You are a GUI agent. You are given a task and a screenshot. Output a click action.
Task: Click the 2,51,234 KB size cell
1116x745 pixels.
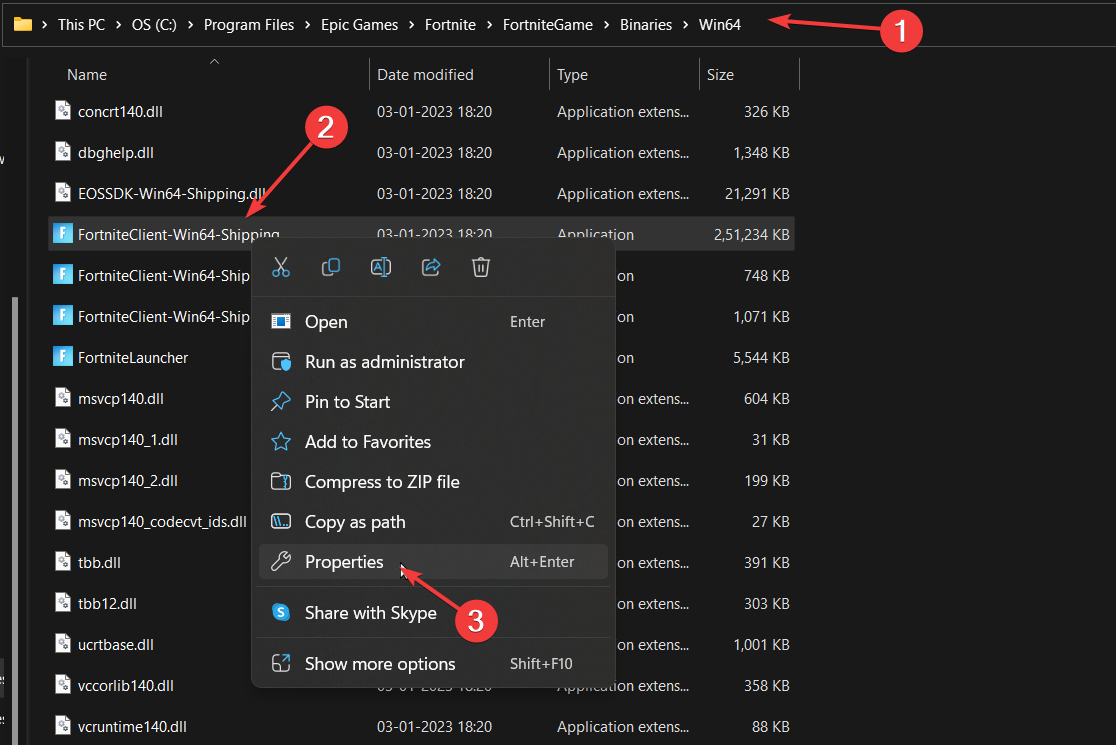pyautogui.click(x=752, y=234)
